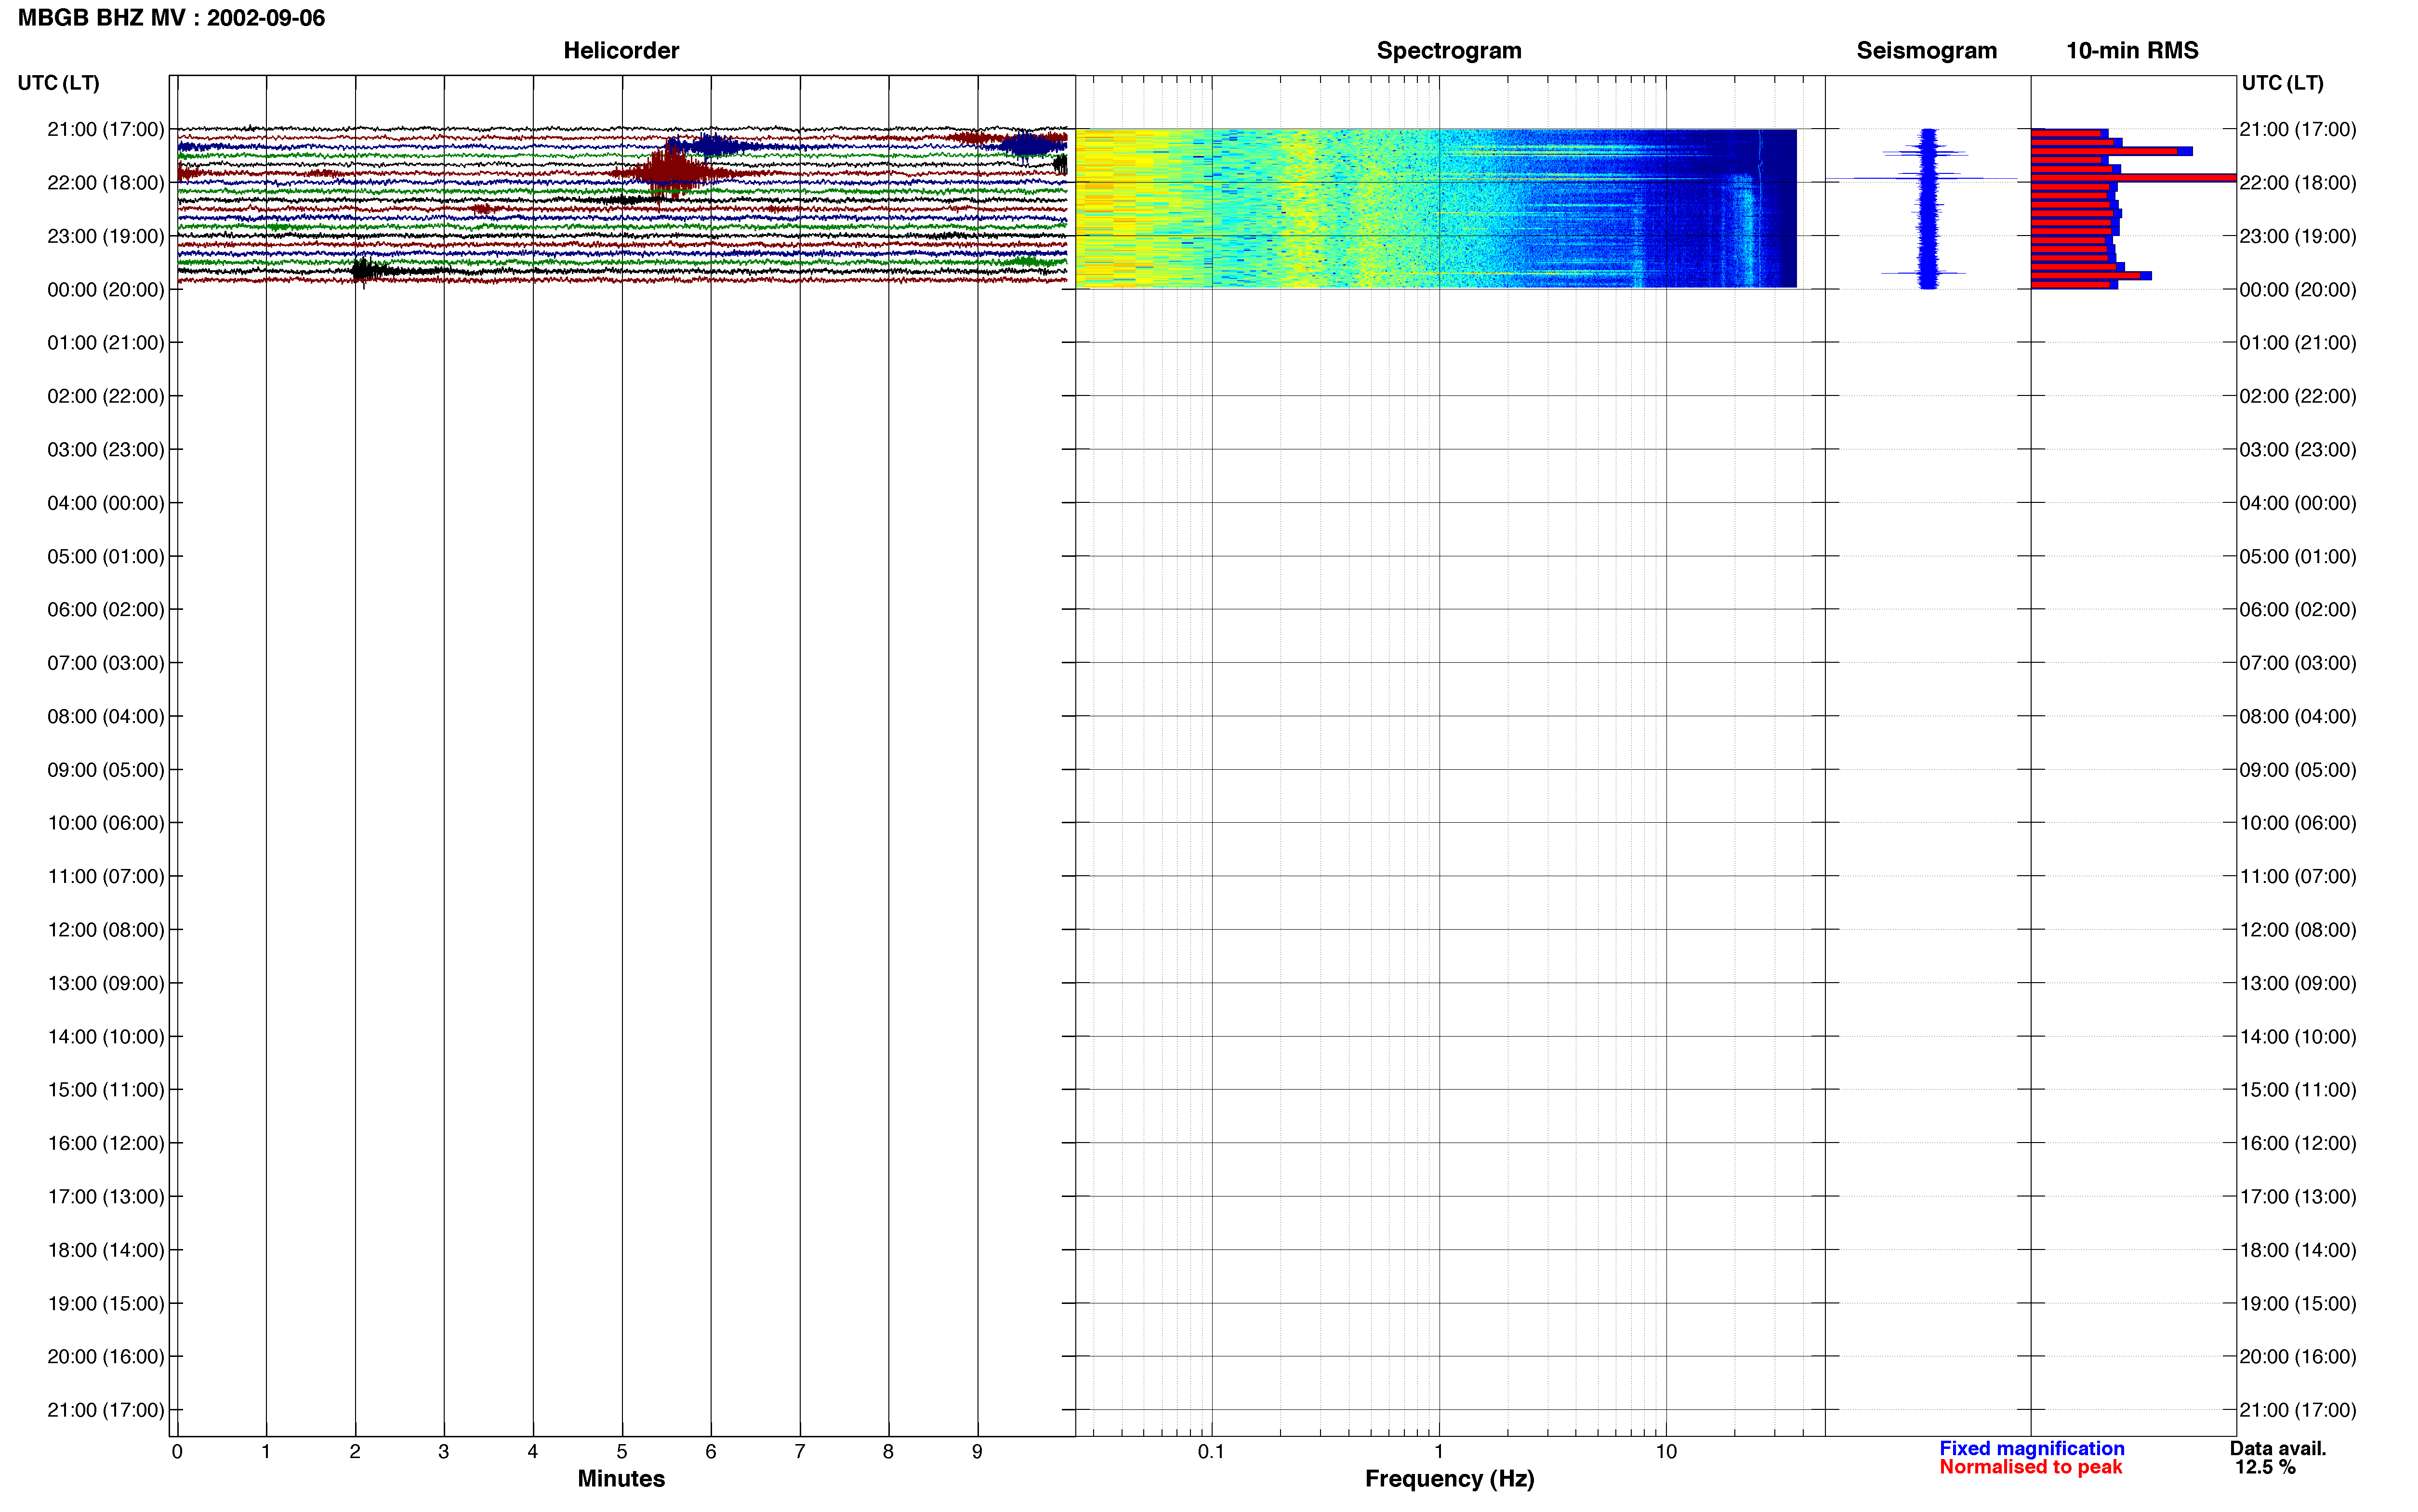Click the minute tick label '5'

(621, 1452)
